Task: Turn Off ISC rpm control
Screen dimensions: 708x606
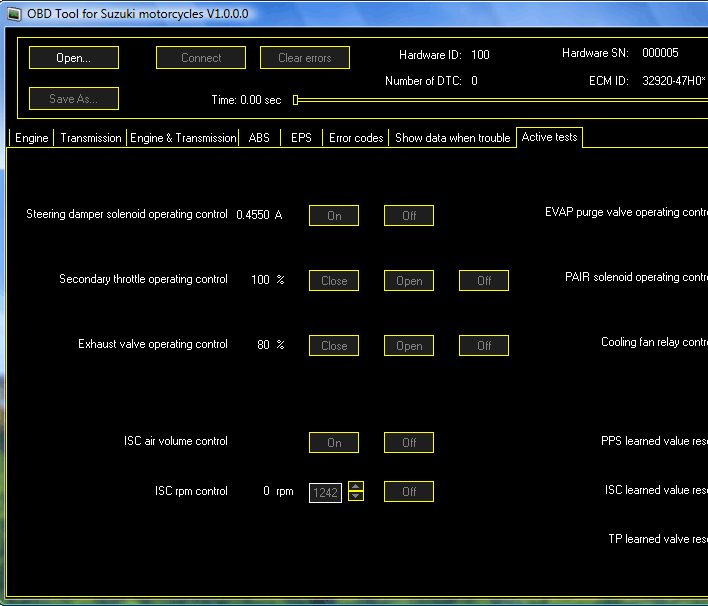Action: coord(409,491)
